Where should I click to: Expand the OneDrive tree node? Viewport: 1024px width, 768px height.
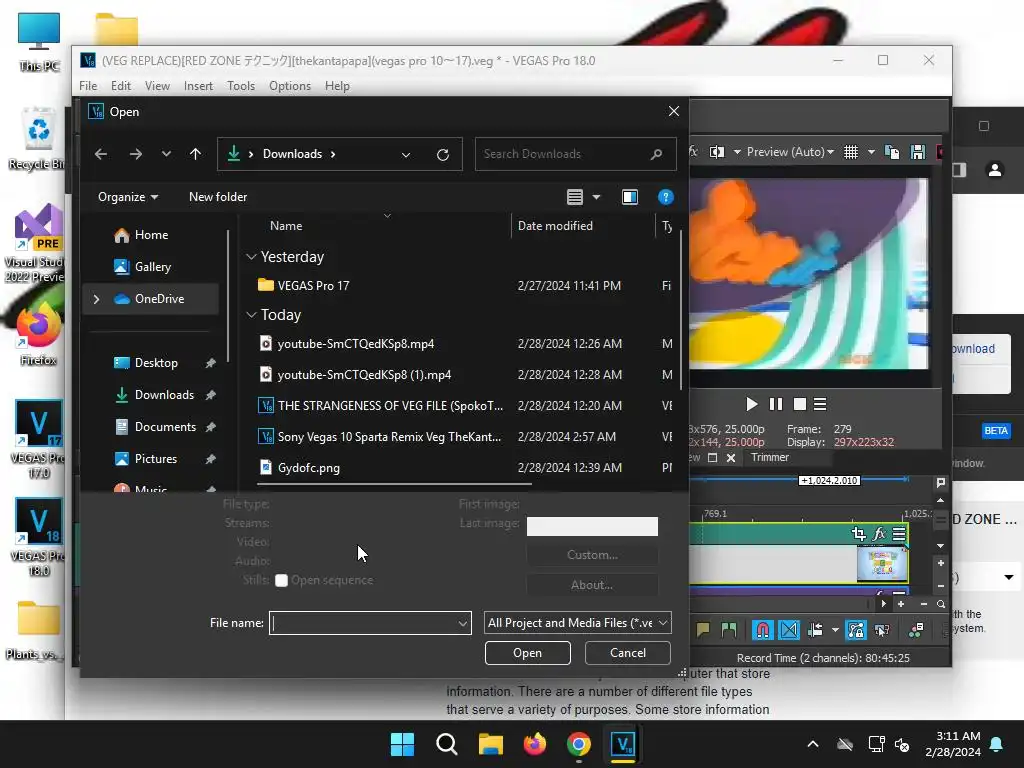coord(97,299)
